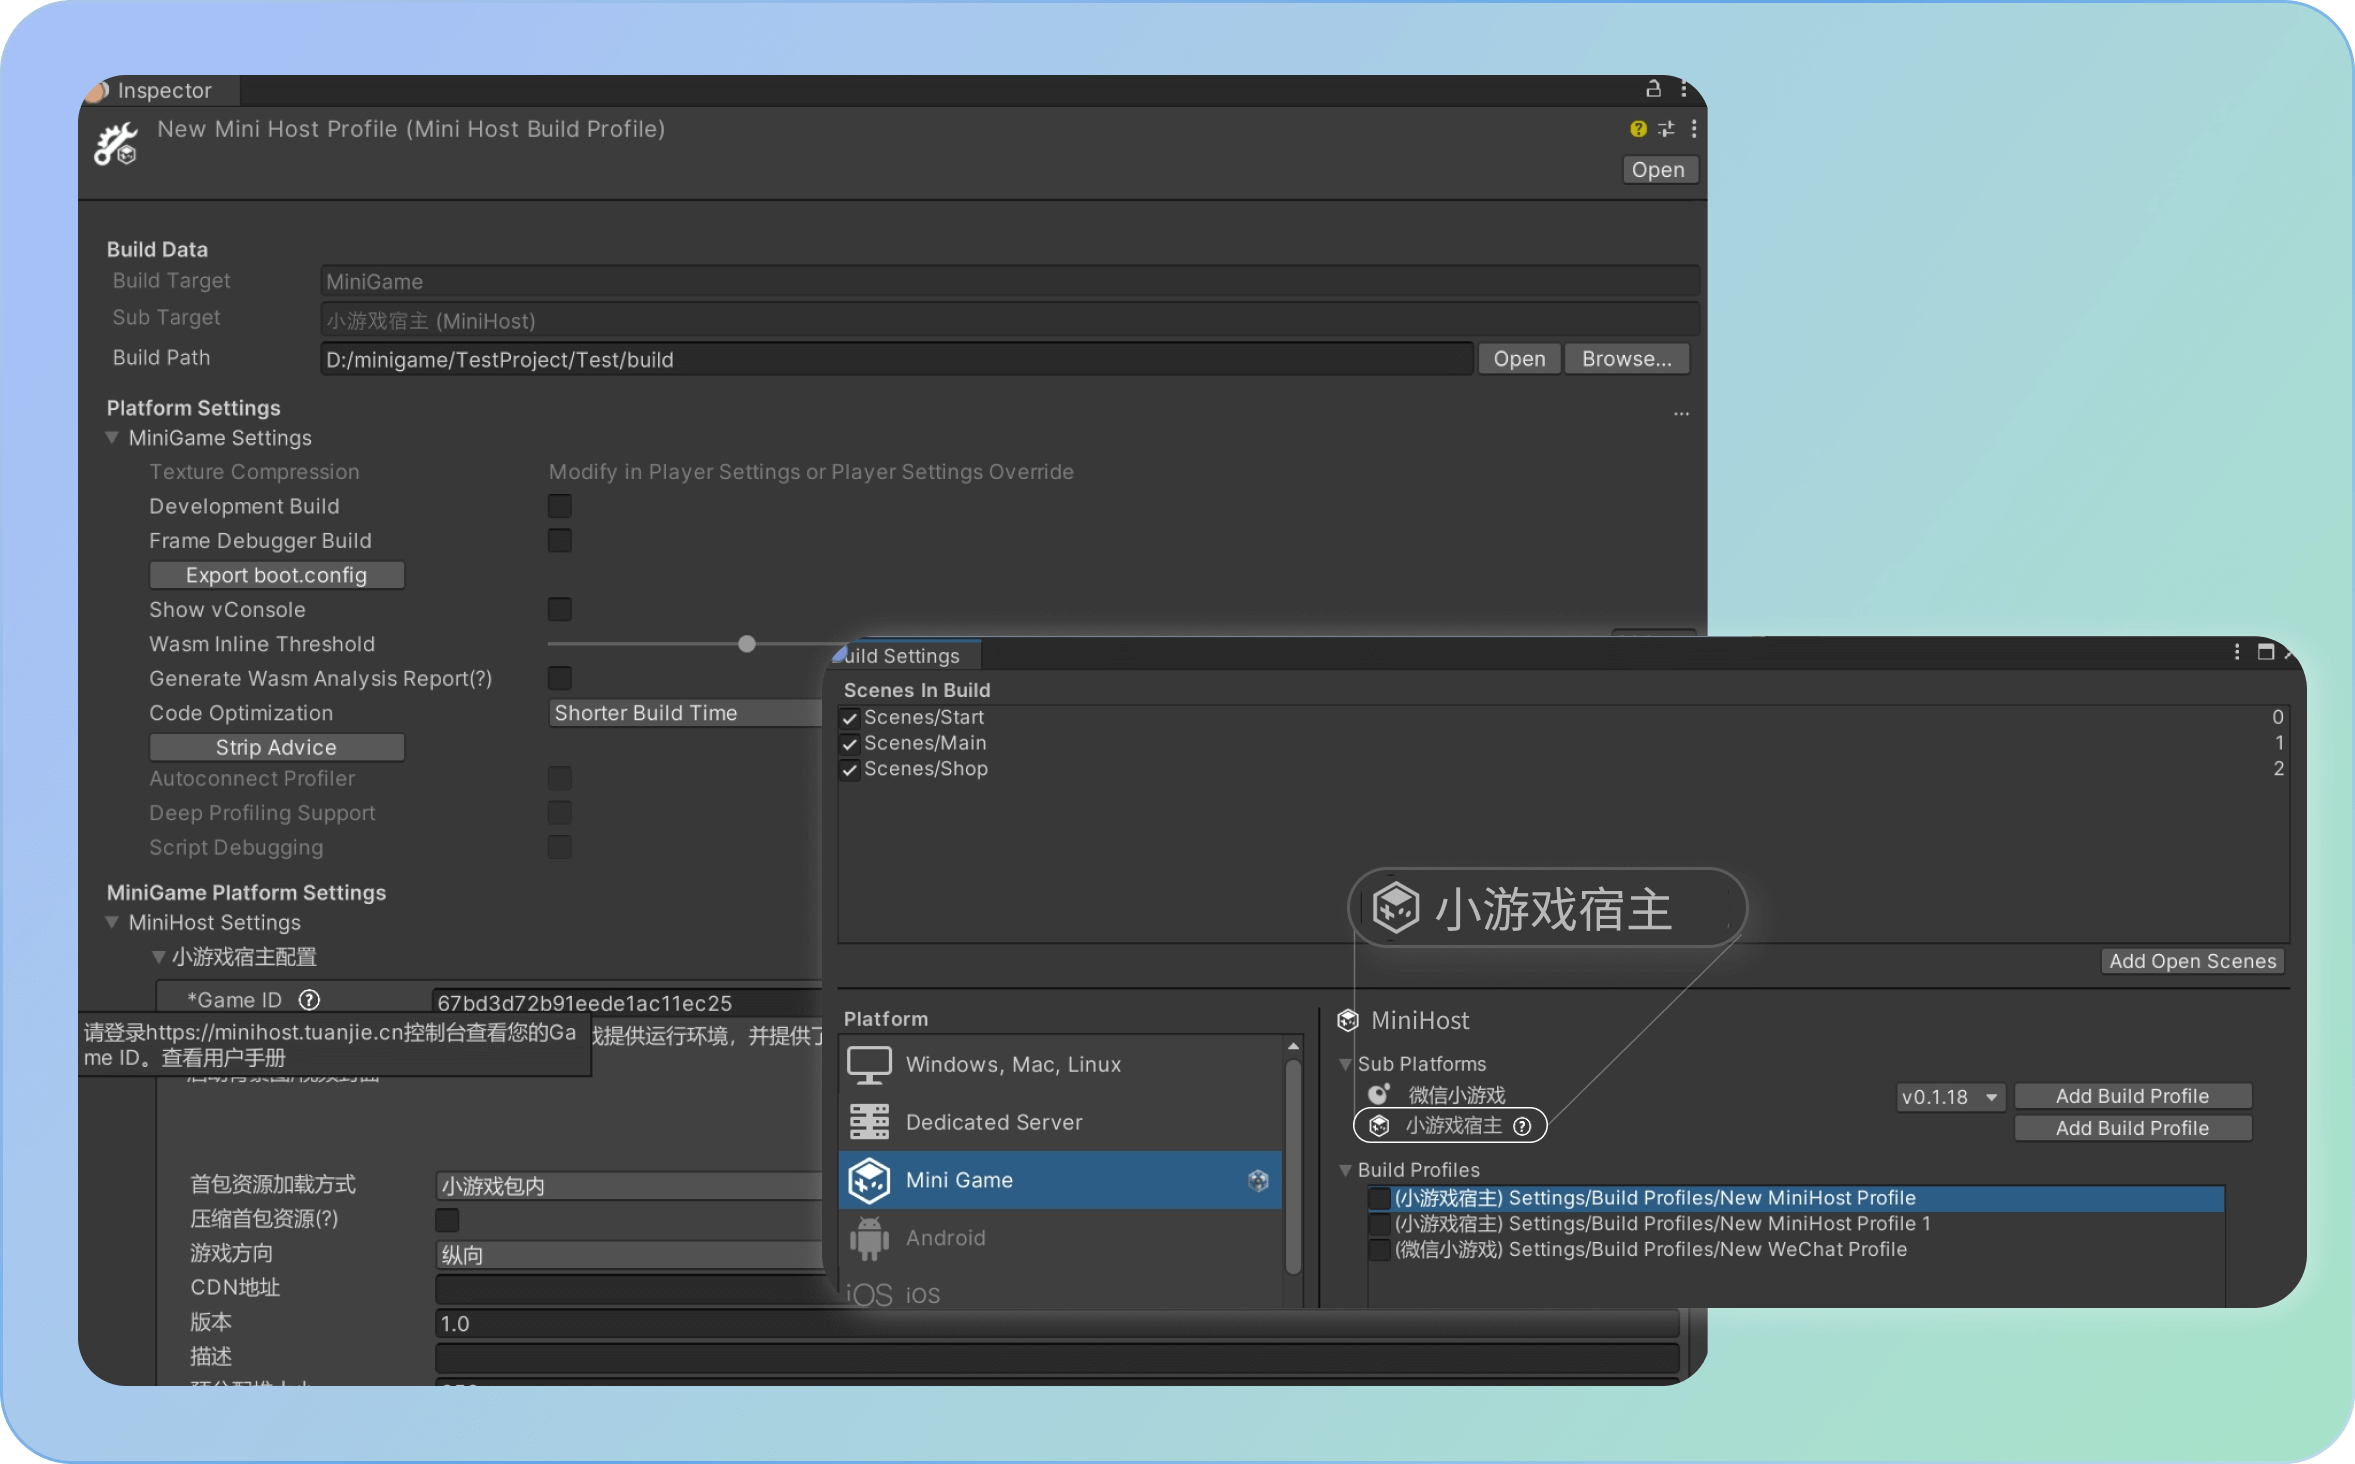Collapse the 小游戏宿主配置 foldout
This screenshot has width=2355, height=1464.
pyautogui.click(x=158, y=957)
